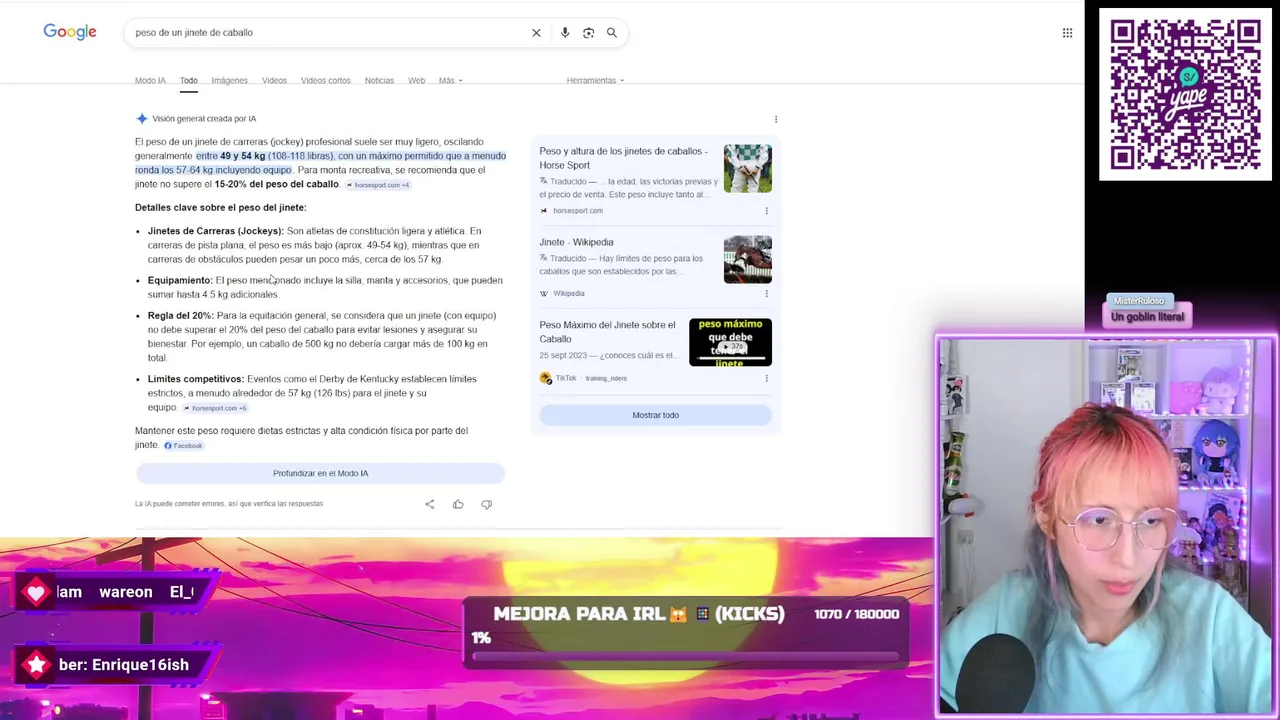Image resolution: width=1280 pixels, height=720 pixels.
Task: Click the Wikipedia horse race thumbnail
Action: [748, 259]
